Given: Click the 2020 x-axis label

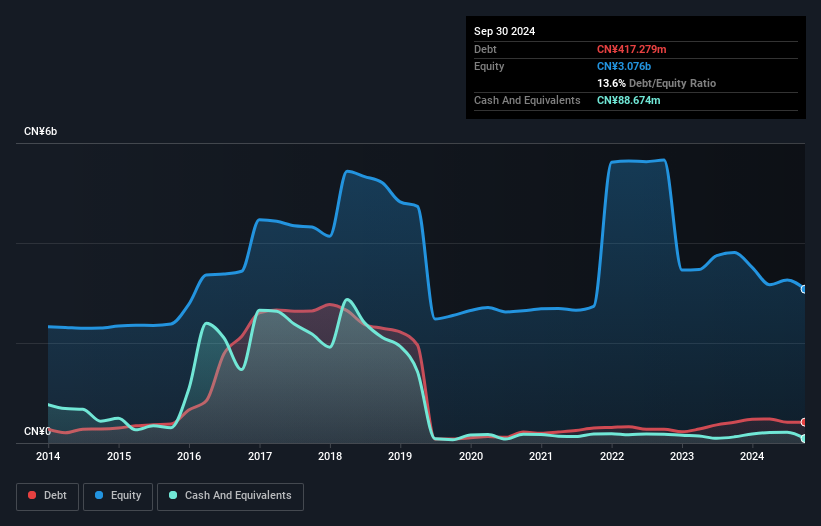Looking at the screenshot, I should pyautogui.click(x=471, y=456).
